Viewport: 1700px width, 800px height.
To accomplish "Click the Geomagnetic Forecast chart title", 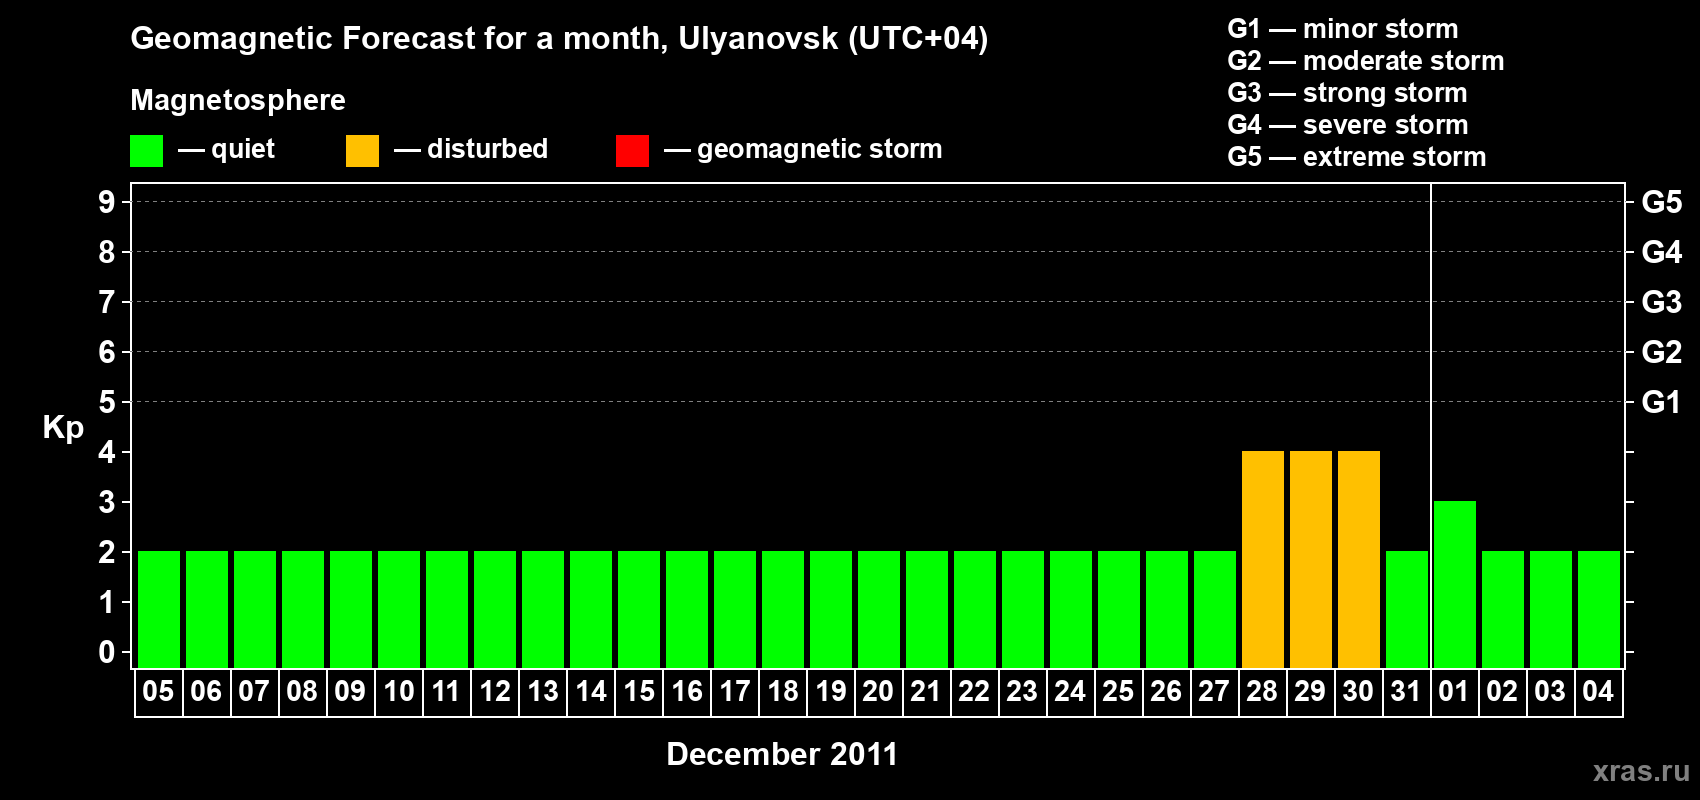I will [x=559, y=38].
